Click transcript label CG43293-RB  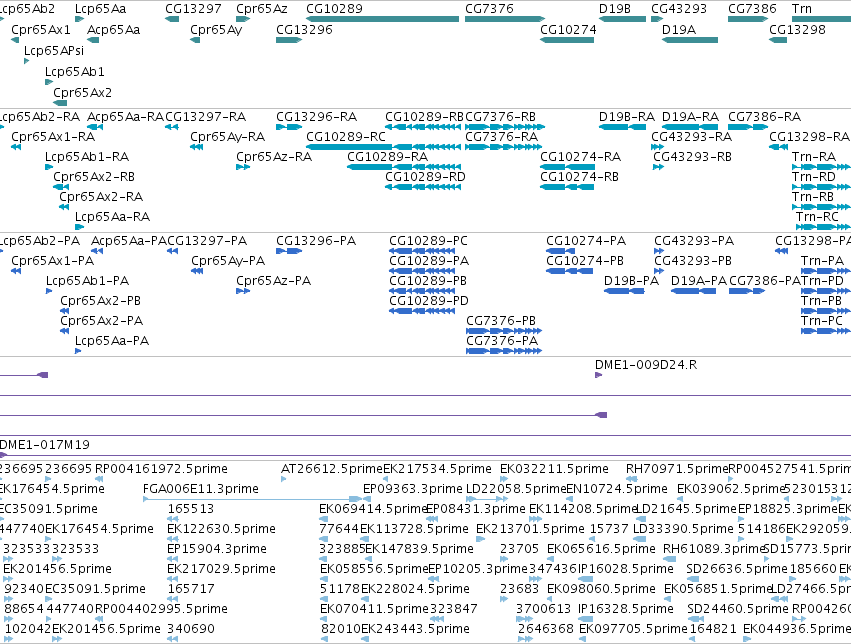pos(693,157)
